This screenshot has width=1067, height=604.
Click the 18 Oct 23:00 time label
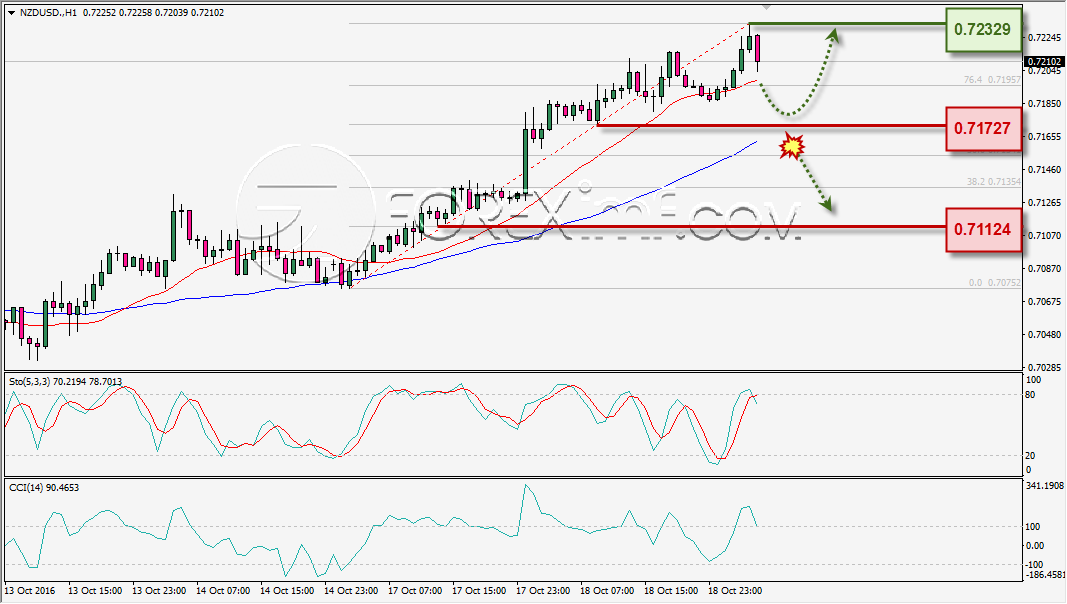pos(734,590)
